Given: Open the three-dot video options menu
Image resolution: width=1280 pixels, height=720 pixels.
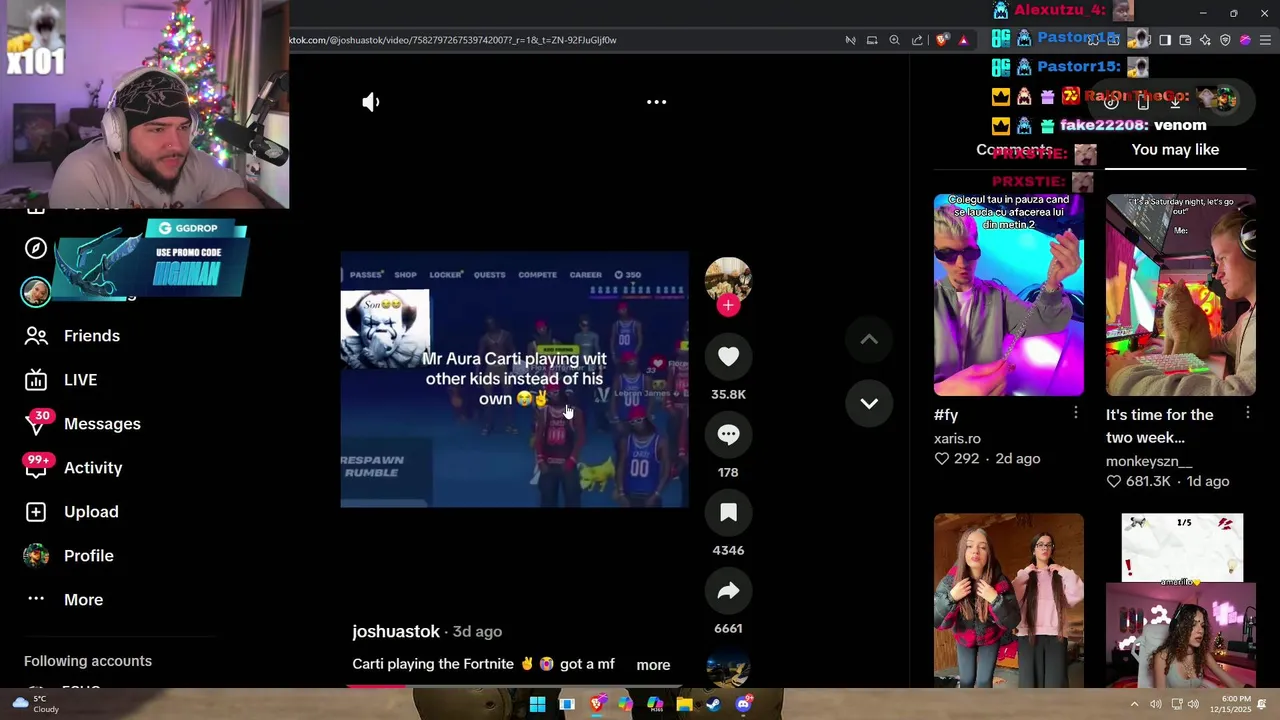Looking at the screenshot, I should (656, 102).
